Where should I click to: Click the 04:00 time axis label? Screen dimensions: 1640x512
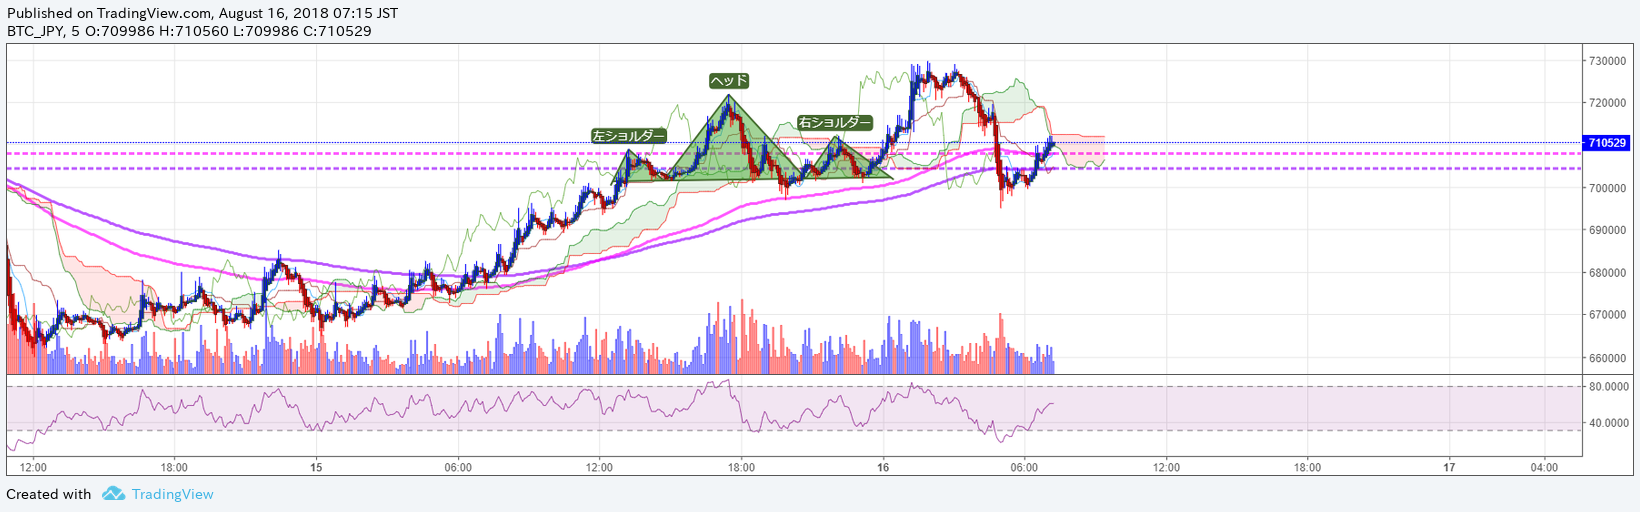[1544, 467]
